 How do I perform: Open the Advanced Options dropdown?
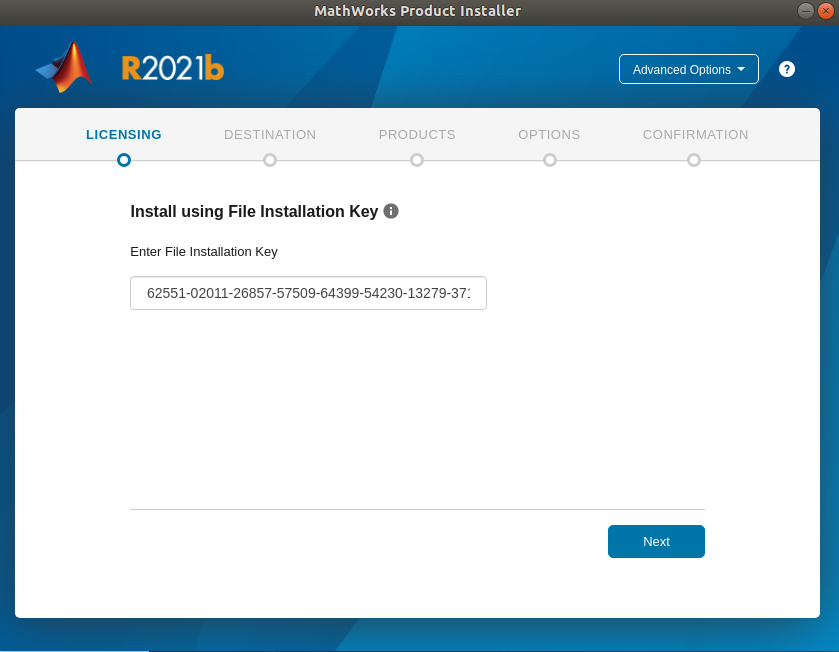(689, 69)
